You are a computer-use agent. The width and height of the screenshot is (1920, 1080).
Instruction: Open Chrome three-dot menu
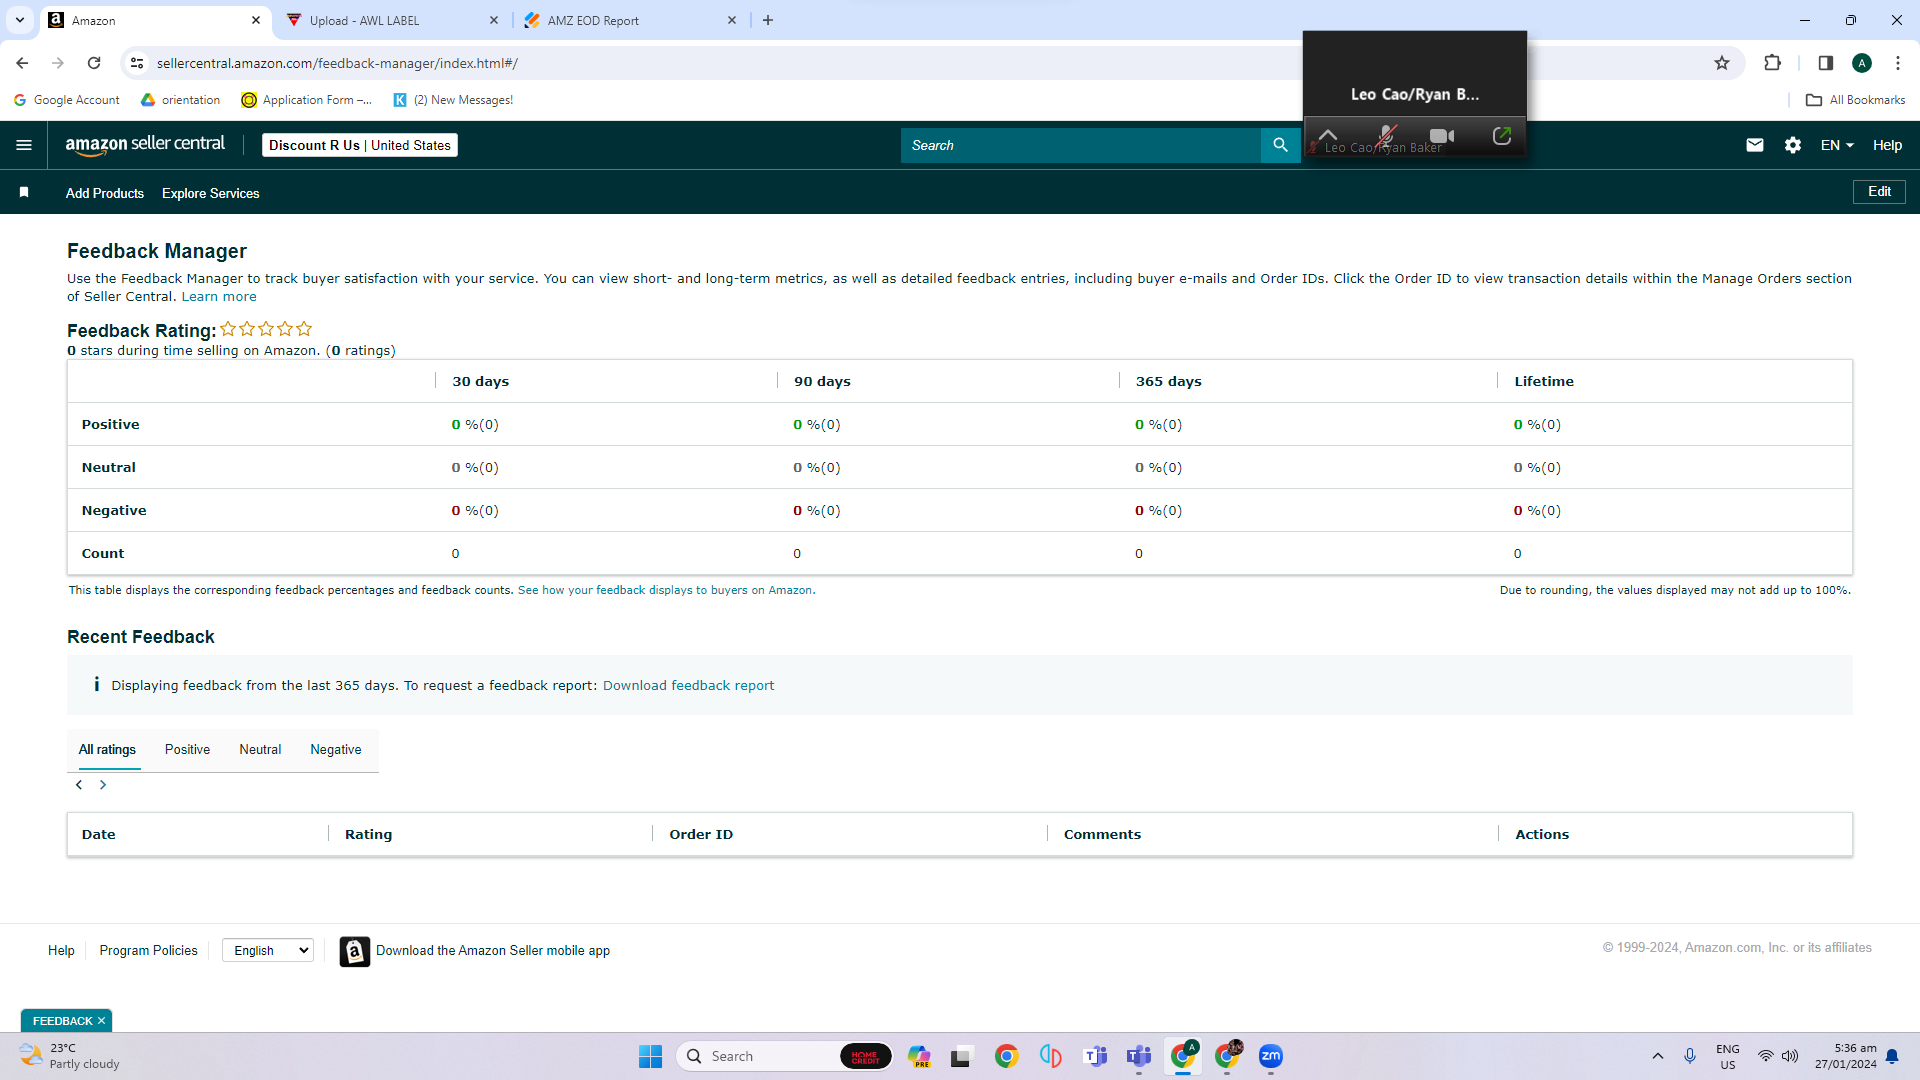[1898, 63]
